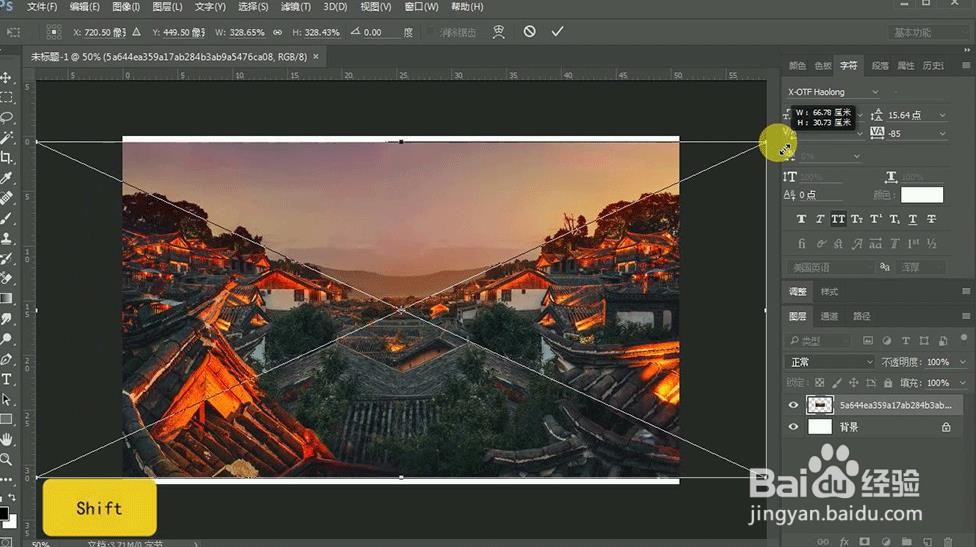
Task: Switch to the 通道 tab
Action: click(x=829, y=316)
